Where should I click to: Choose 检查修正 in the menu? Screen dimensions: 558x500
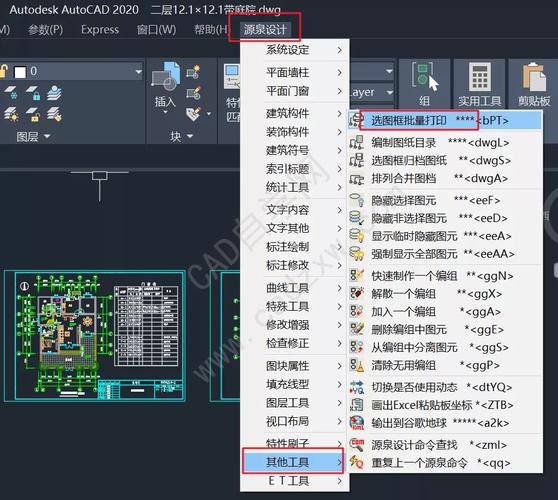click(x=288, y=343)
